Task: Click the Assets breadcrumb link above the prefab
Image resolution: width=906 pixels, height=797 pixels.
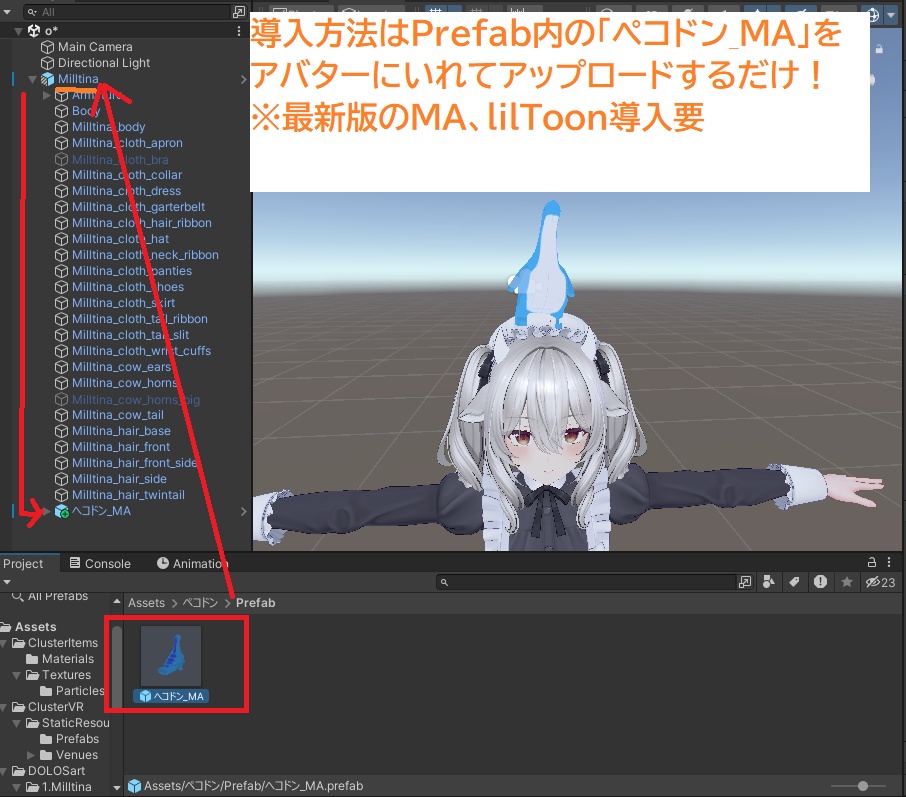Action: pyautogui.click(x=146, y=602)
